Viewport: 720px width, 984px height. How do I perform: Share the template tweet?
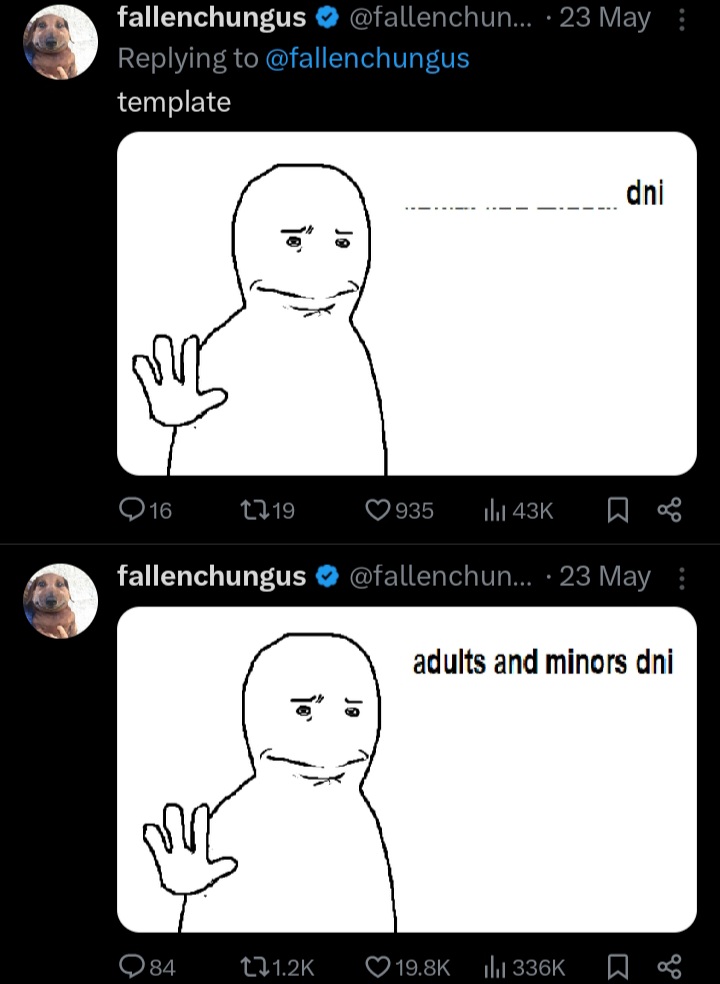pyautogui.click(x=669, y=511)
